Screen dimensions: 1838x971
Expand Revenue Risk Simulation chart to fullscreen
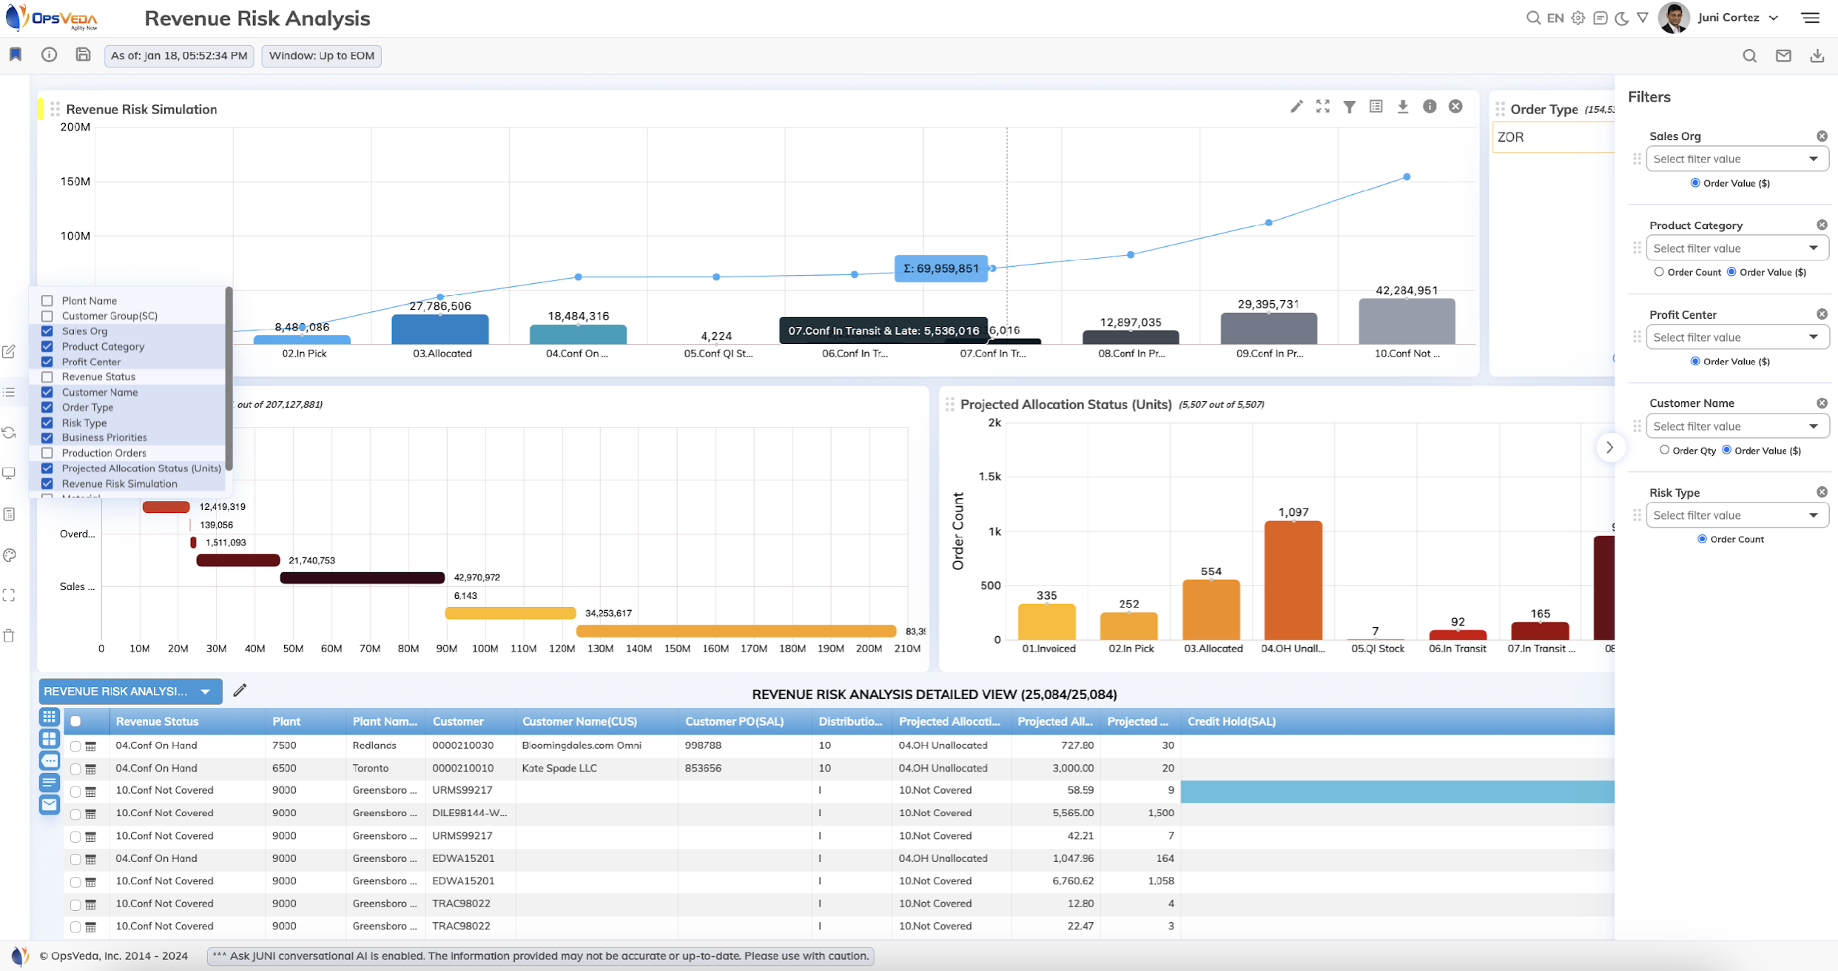(x=1323, y=106)
